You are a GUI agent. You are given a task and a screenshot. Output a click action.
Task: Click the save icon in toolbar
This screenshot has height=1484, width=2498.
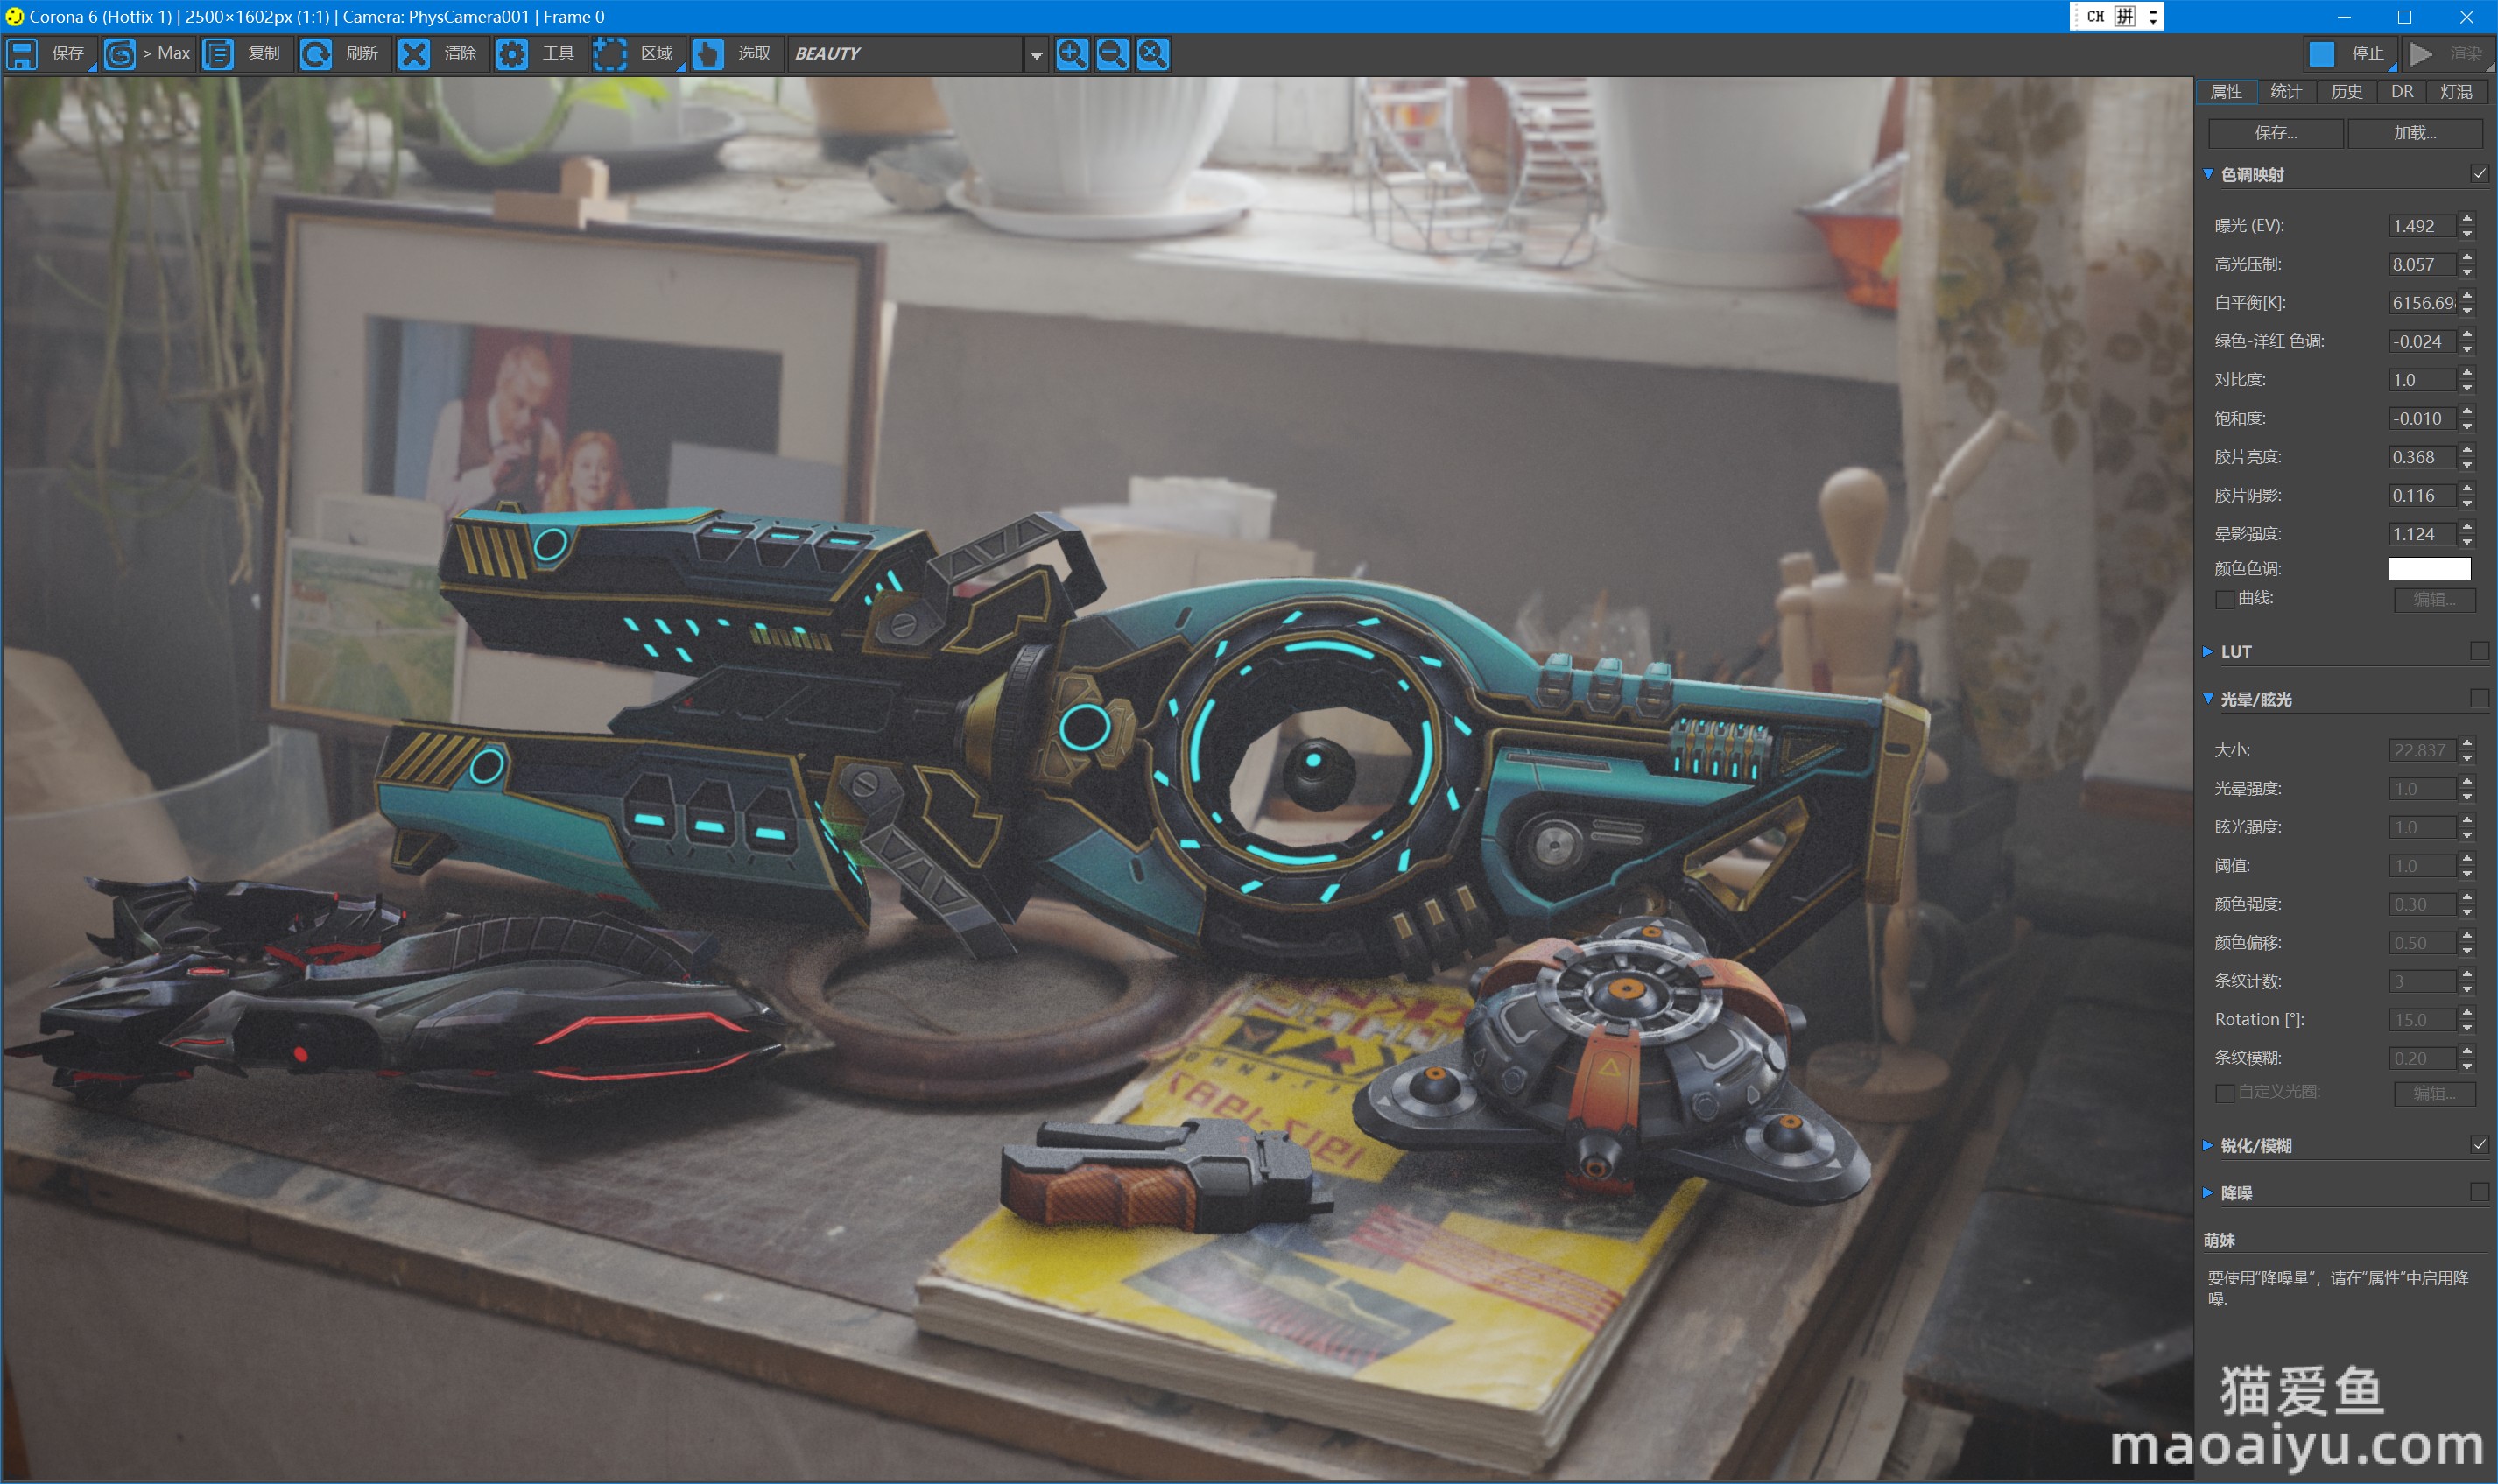click(x=22, y=54)
